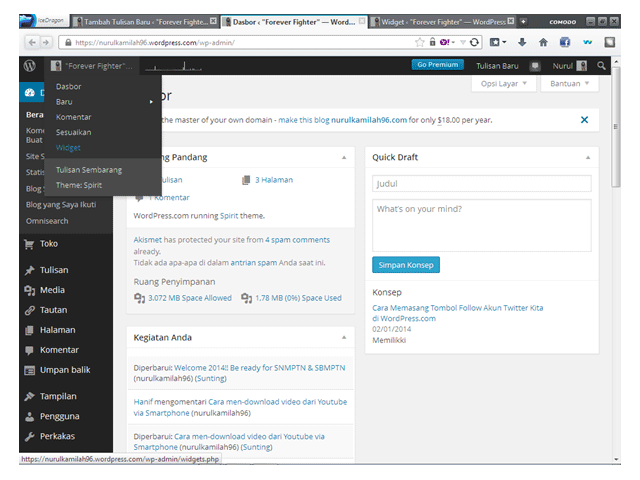The width and height of the screenshot is (640, 480).
Task: Click the admin bar search magnifier
Action: pyautogui.click(x=601, y=65)
